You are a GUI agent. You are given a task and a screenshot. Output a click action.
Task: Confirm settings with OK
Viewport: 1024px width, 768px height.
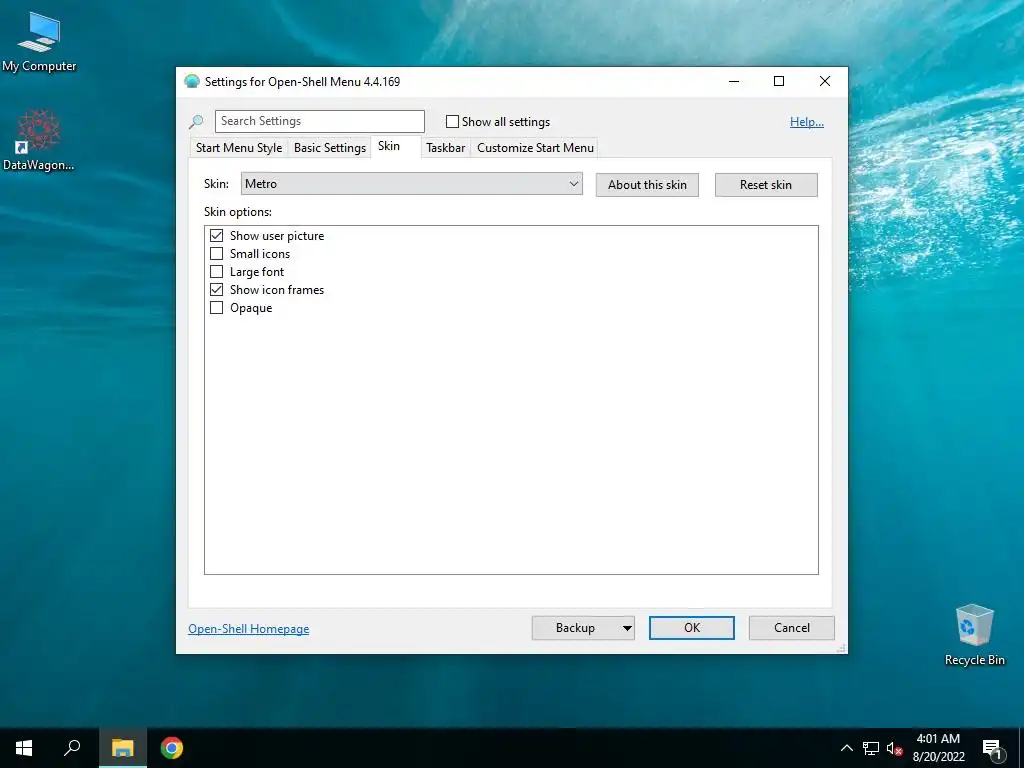tap(692, 628)
